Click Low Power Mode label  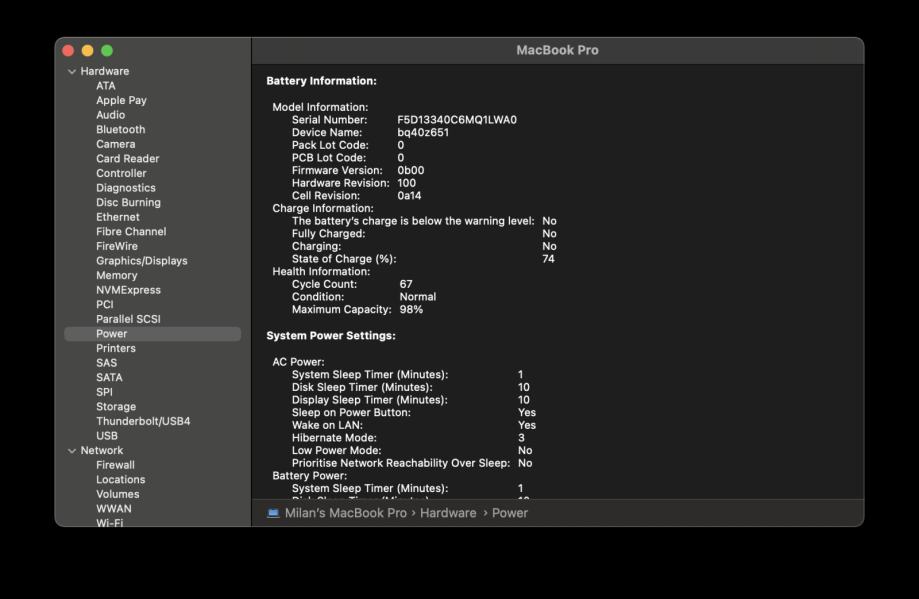pyautogui.click(x=336, y=451)
